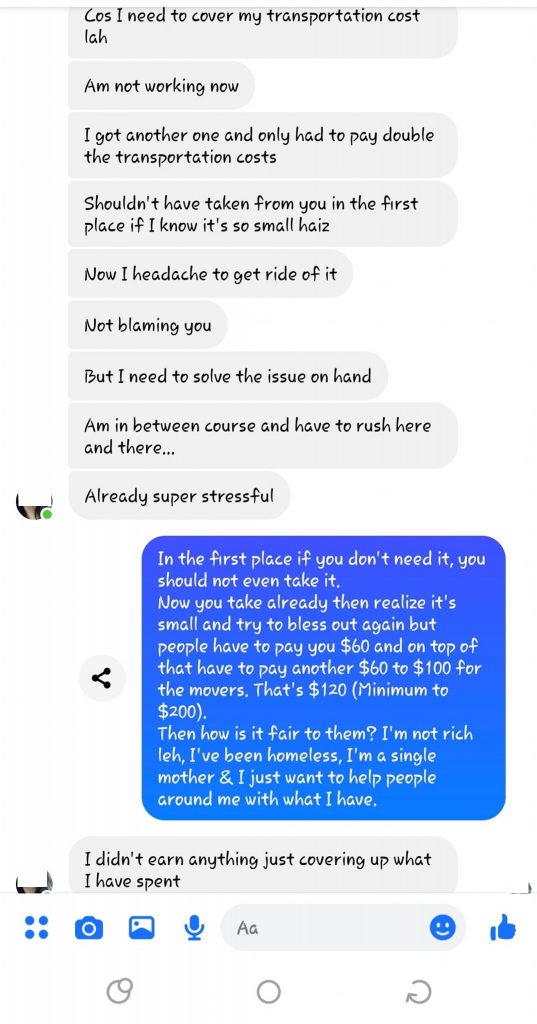Select 'Now I headache to get ride of it' message
This screenshot has width=537, height=1024.
(x=210, y=274)
